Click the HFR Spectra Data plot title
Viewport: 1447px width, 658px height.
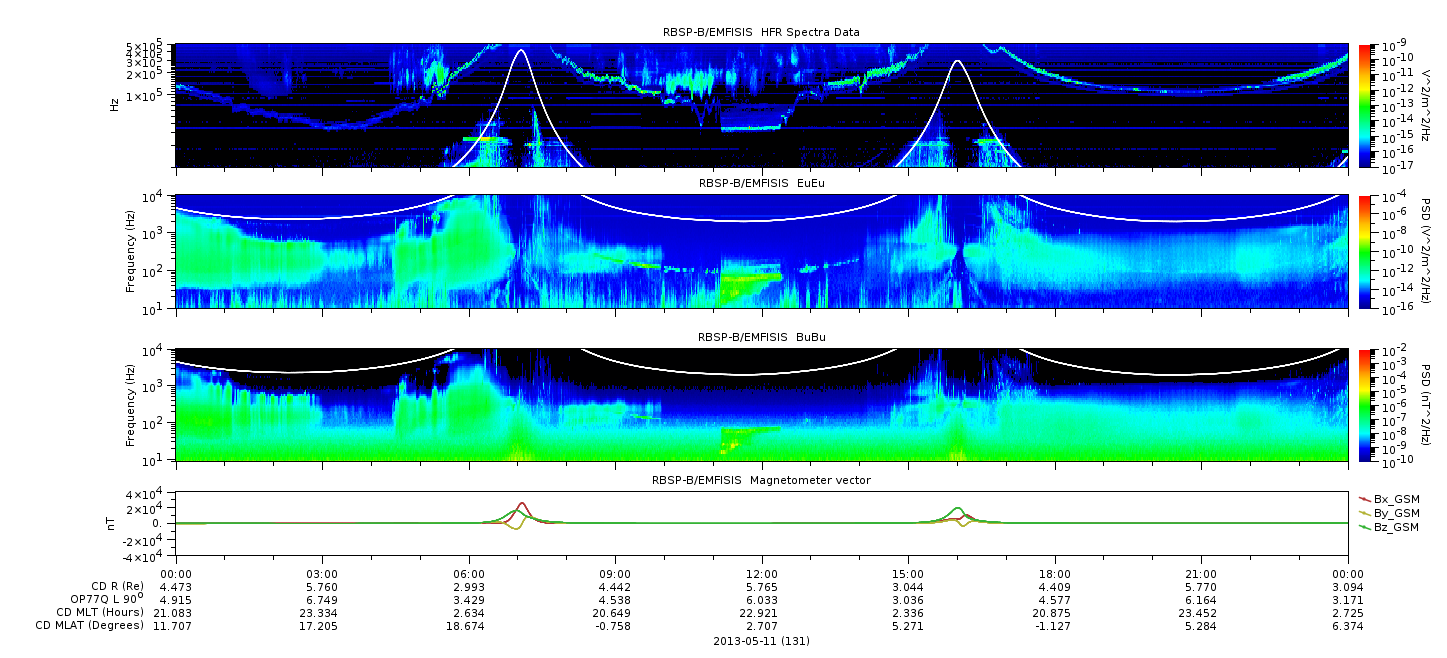pyautogui.click(x=761, y=32)
